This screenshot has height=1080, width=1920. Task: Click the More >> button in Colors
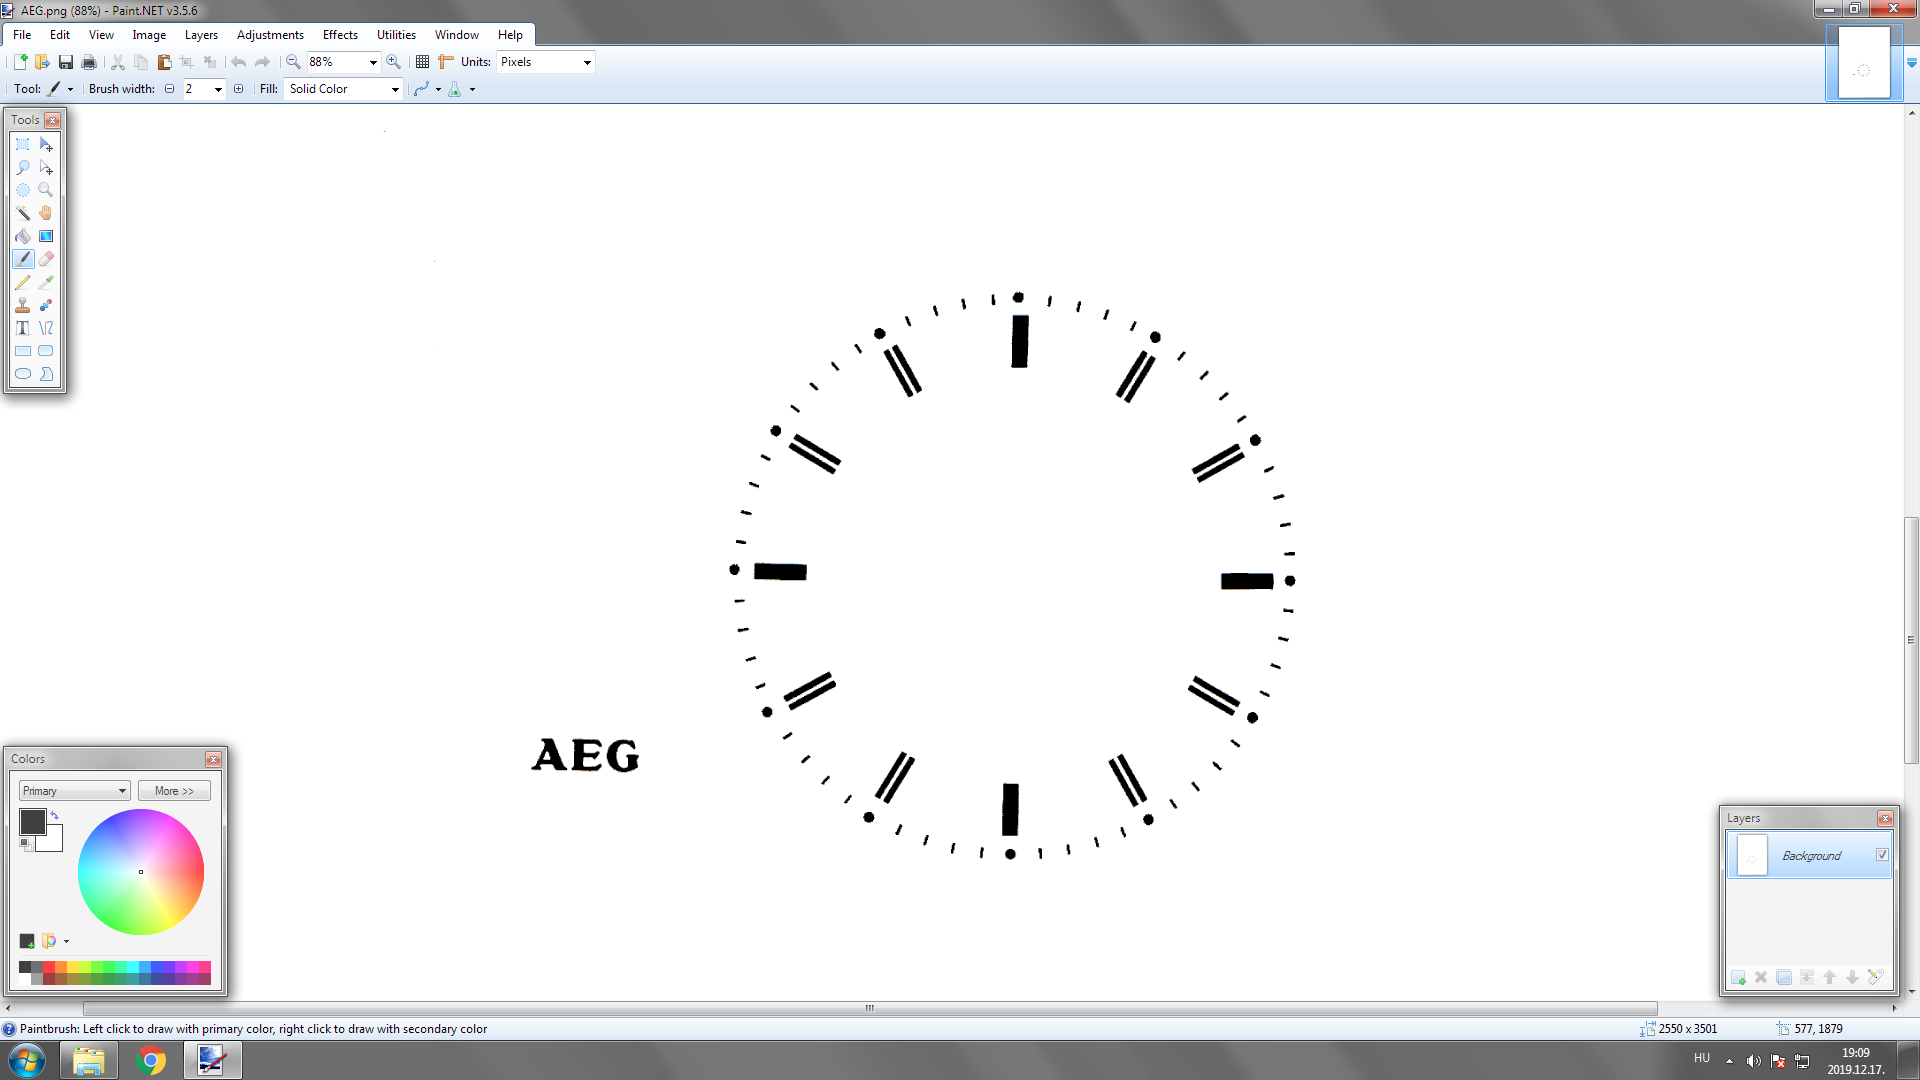coord(174,791)
